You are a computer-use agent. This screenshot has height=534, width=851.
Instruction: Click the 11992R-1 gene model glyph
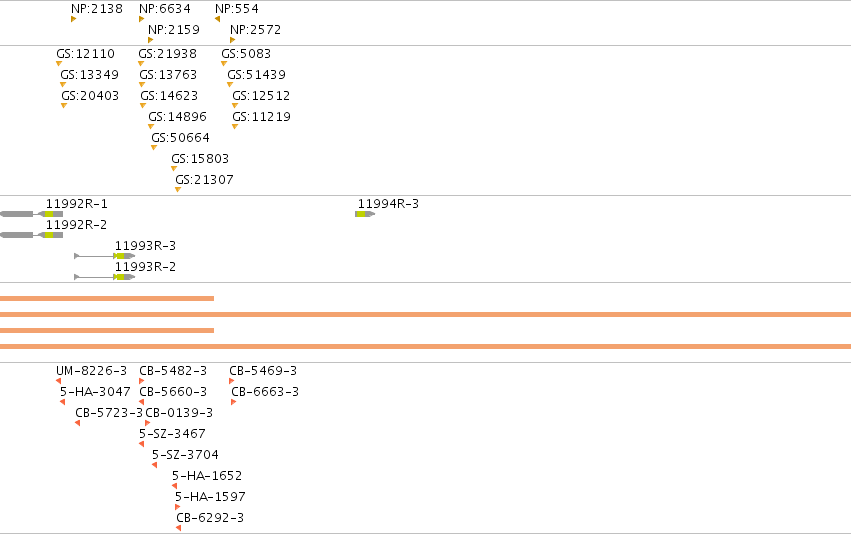[x=31, y=214]
